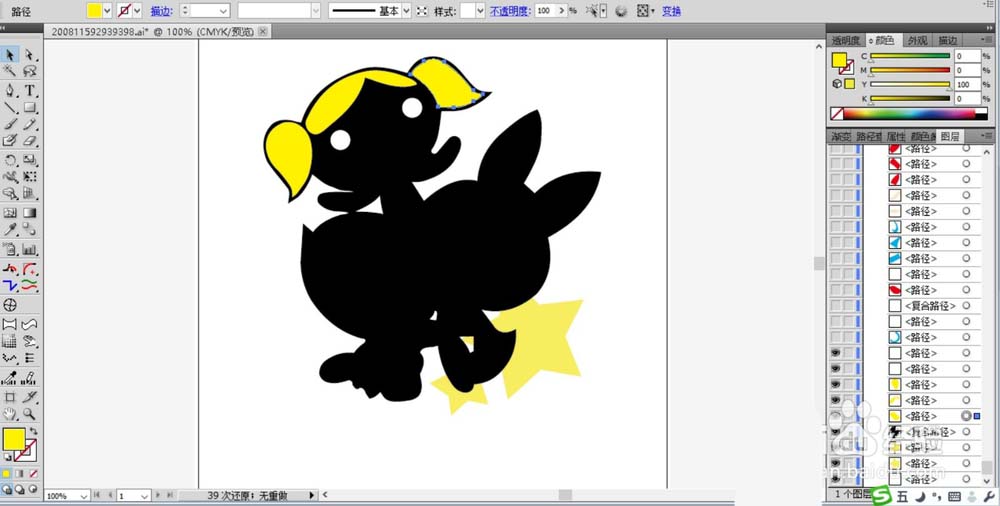Click the large yellow fill swatch in toolbox

point(13,439)
